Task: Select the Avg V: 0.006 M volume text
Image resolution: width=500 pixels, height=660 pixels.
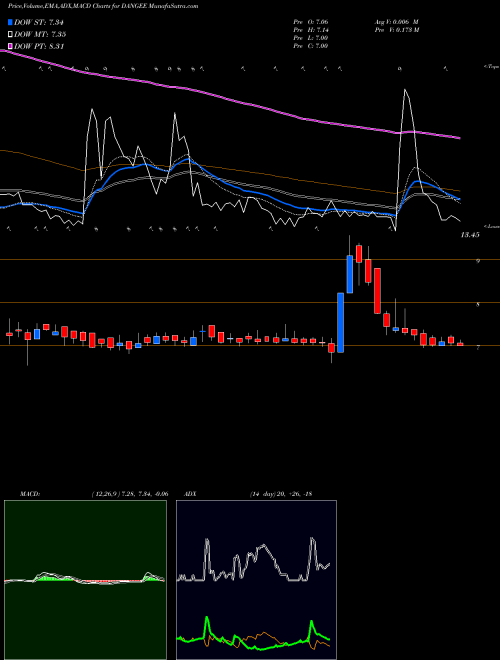Action: (396, 21)
